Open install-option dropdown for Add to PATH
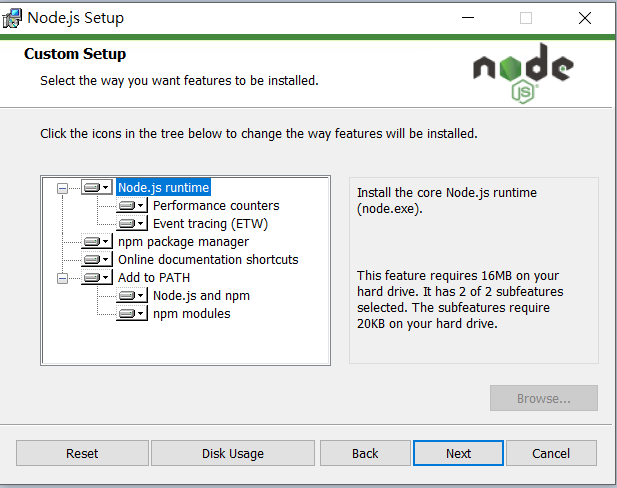This screenshot has width=617, height=488. [x=97, y=277]
